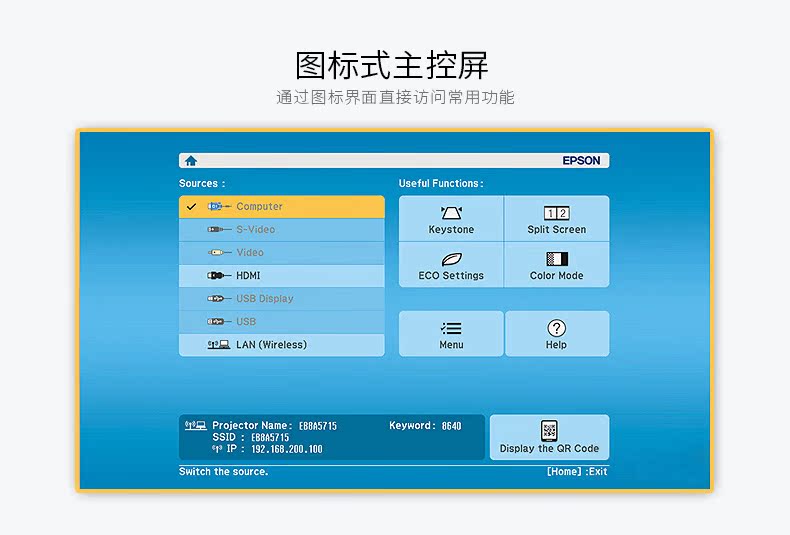790x535 pixels.
Task: Click the yellow Video connector icon
Action: (x=219, y=252)
